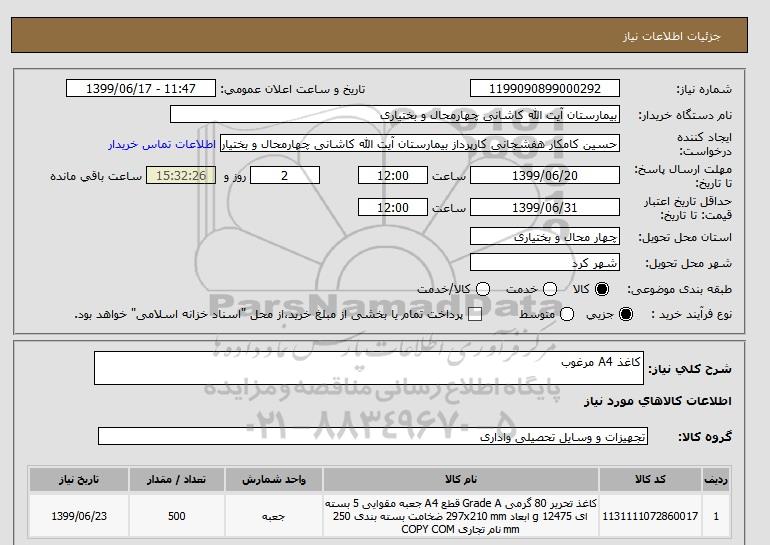Click the price validity date 1399/06/31
Image resolution: width=770 pixels, height=545 pixels.
pos(545,207)
